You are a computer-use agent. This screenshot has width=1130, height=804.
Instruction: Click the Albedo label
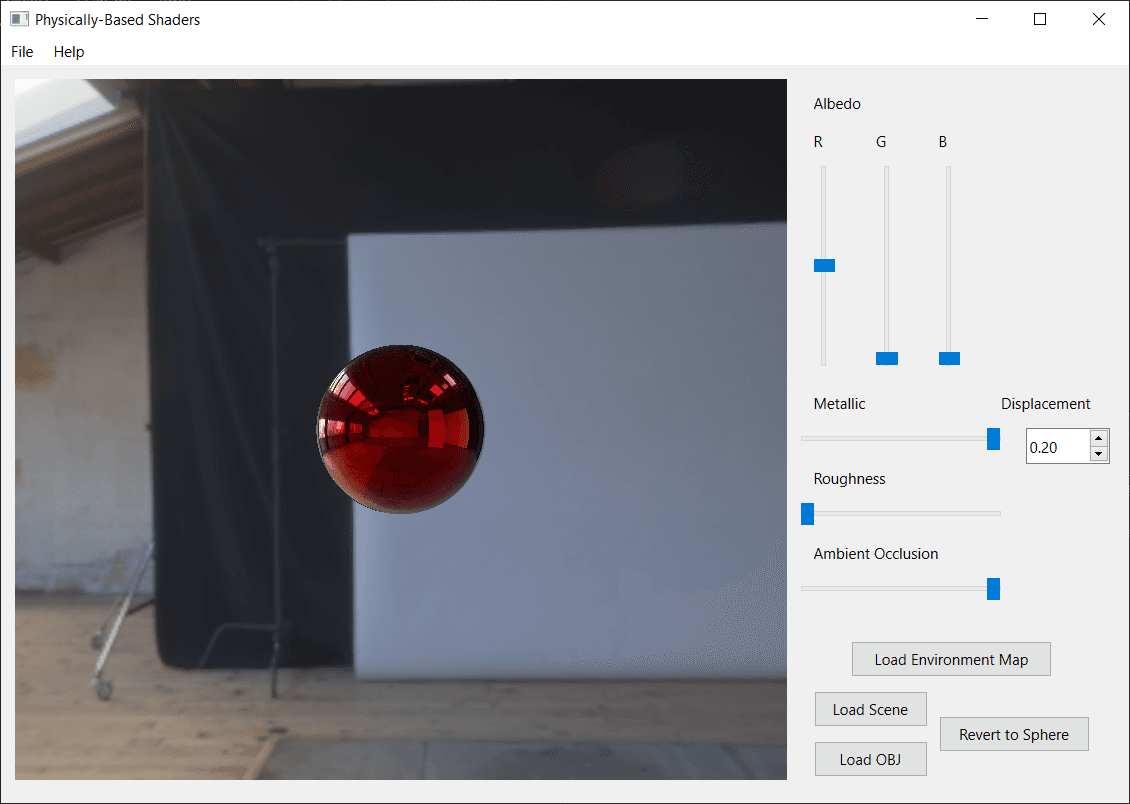837,104
